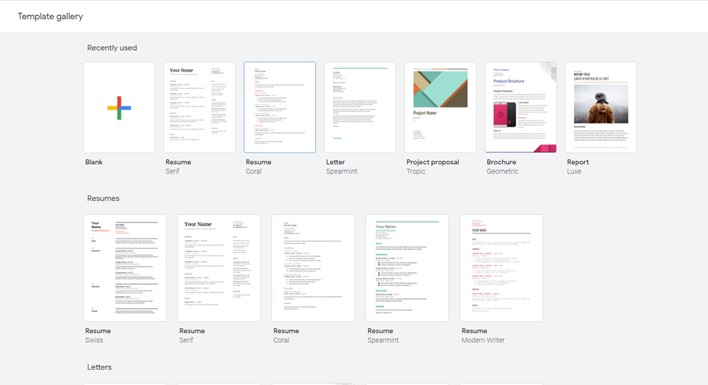Click the 'Brochure' label text
Viewport: 708px width, 385px height.
(x=501, y=162)
